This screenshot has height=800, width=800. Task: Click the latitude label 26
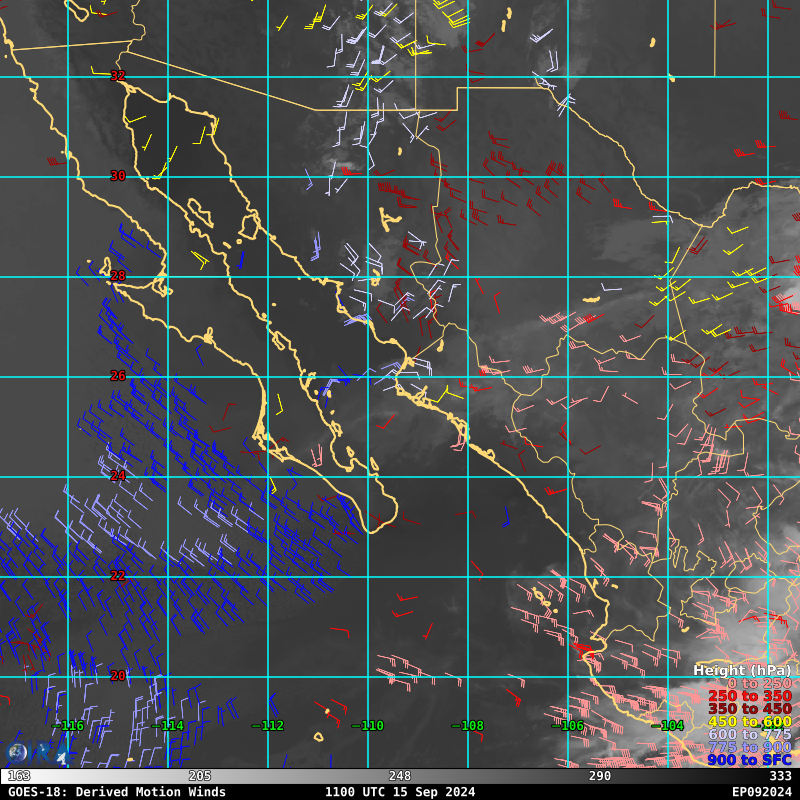coord(118,376)
